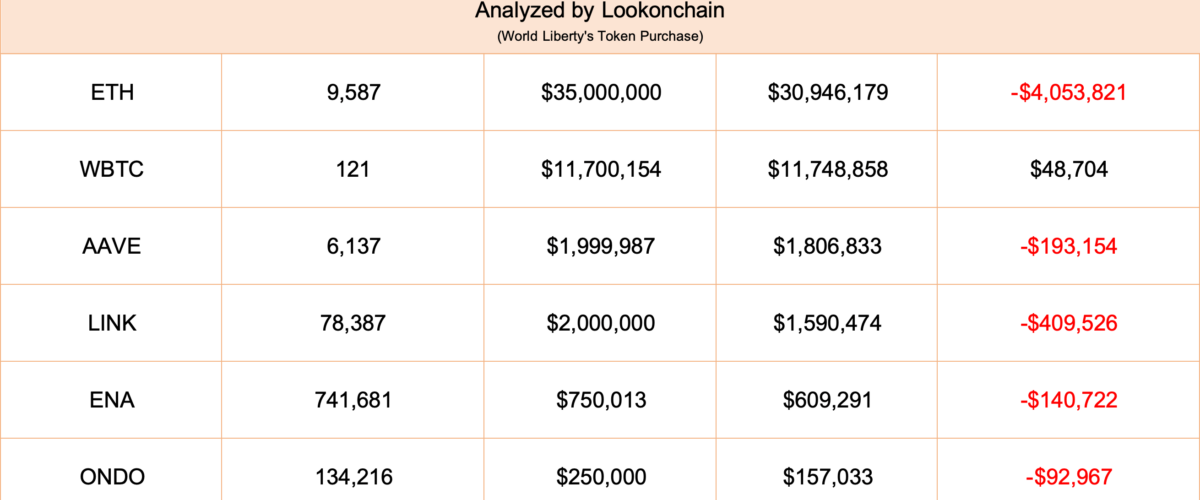This screenshot has height=500, width=1200.
Task: Click the red -$140,722 loss value
Action: (1069, 400)
